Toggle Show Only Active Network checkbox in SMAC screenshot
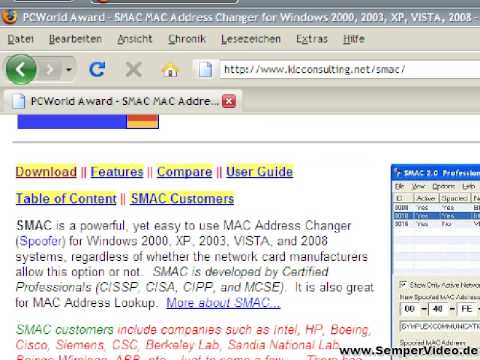The width and height of the screenshot is (480, 360). [x=403, y=284]
